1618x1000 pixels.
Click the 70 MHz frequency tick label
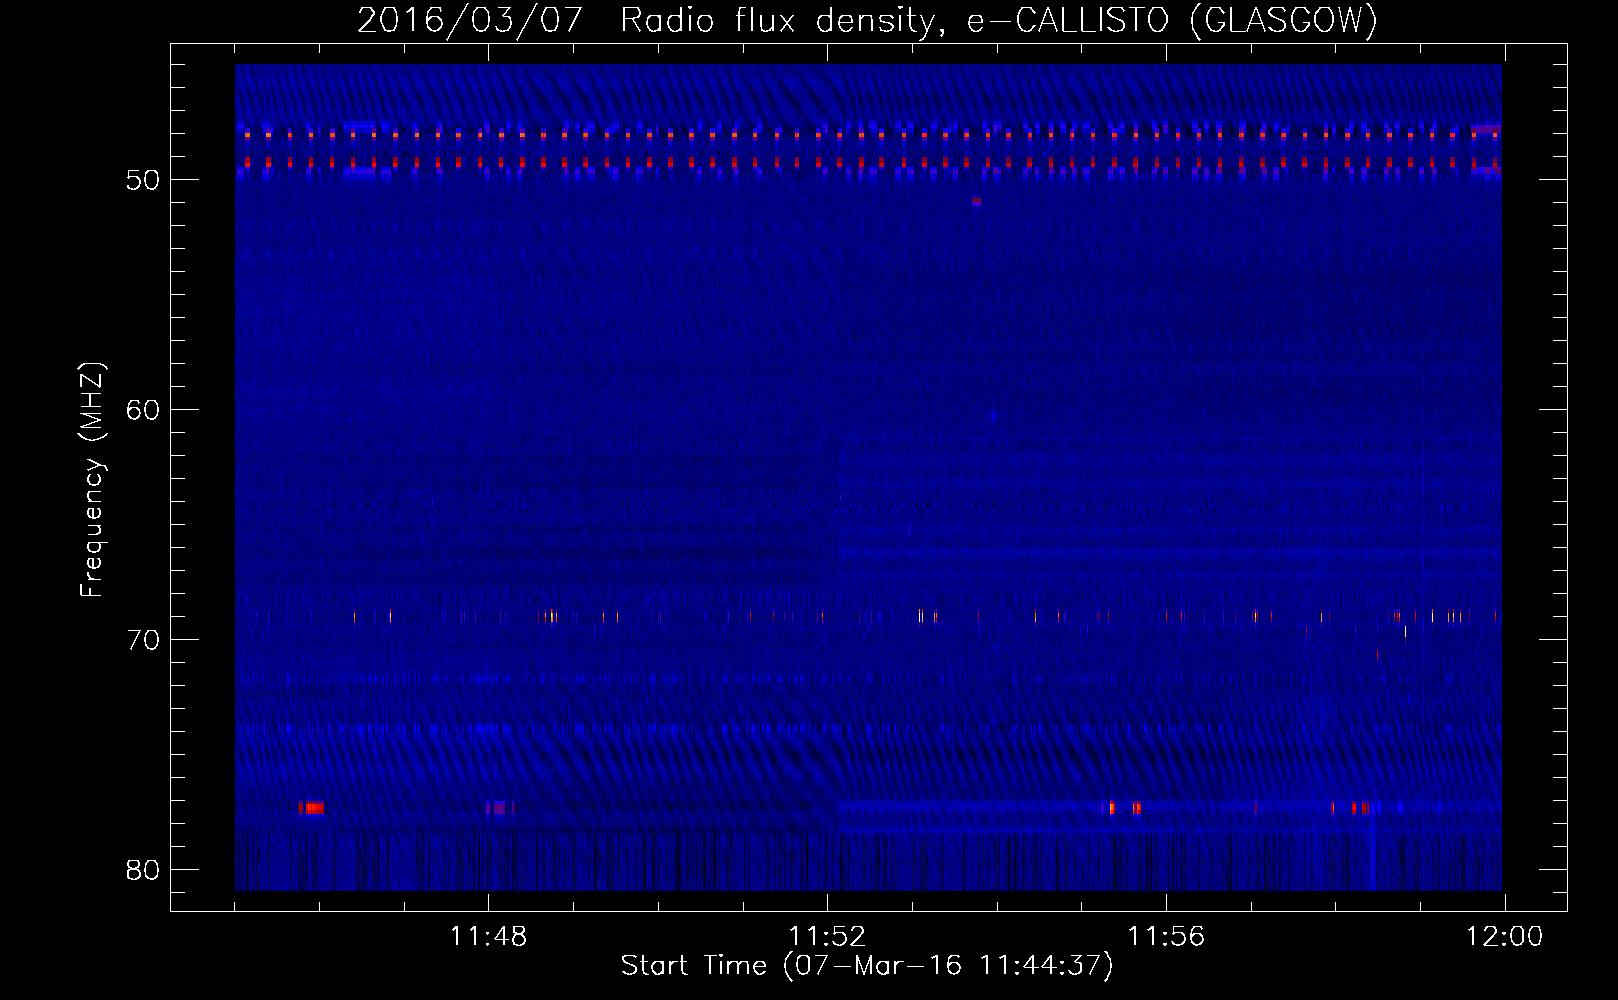(x=143, y=640)
